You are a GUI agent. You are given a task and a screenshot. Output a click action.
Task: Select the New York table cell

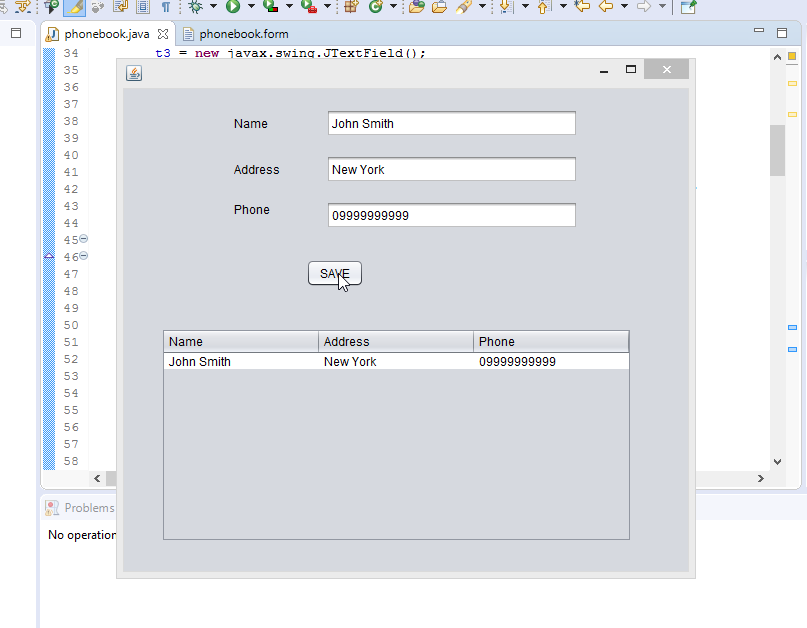[x=396, y=362]
